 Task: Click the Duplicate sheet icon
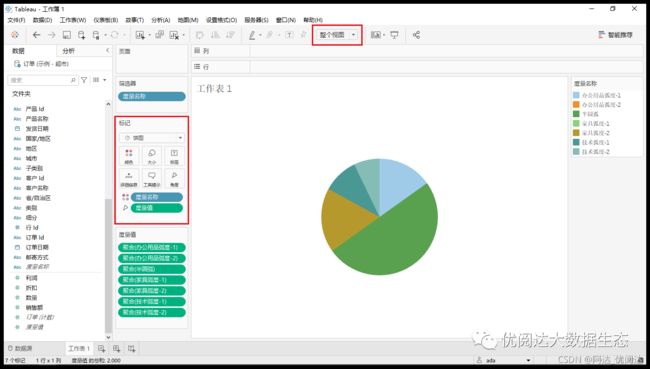pos(160,35)
